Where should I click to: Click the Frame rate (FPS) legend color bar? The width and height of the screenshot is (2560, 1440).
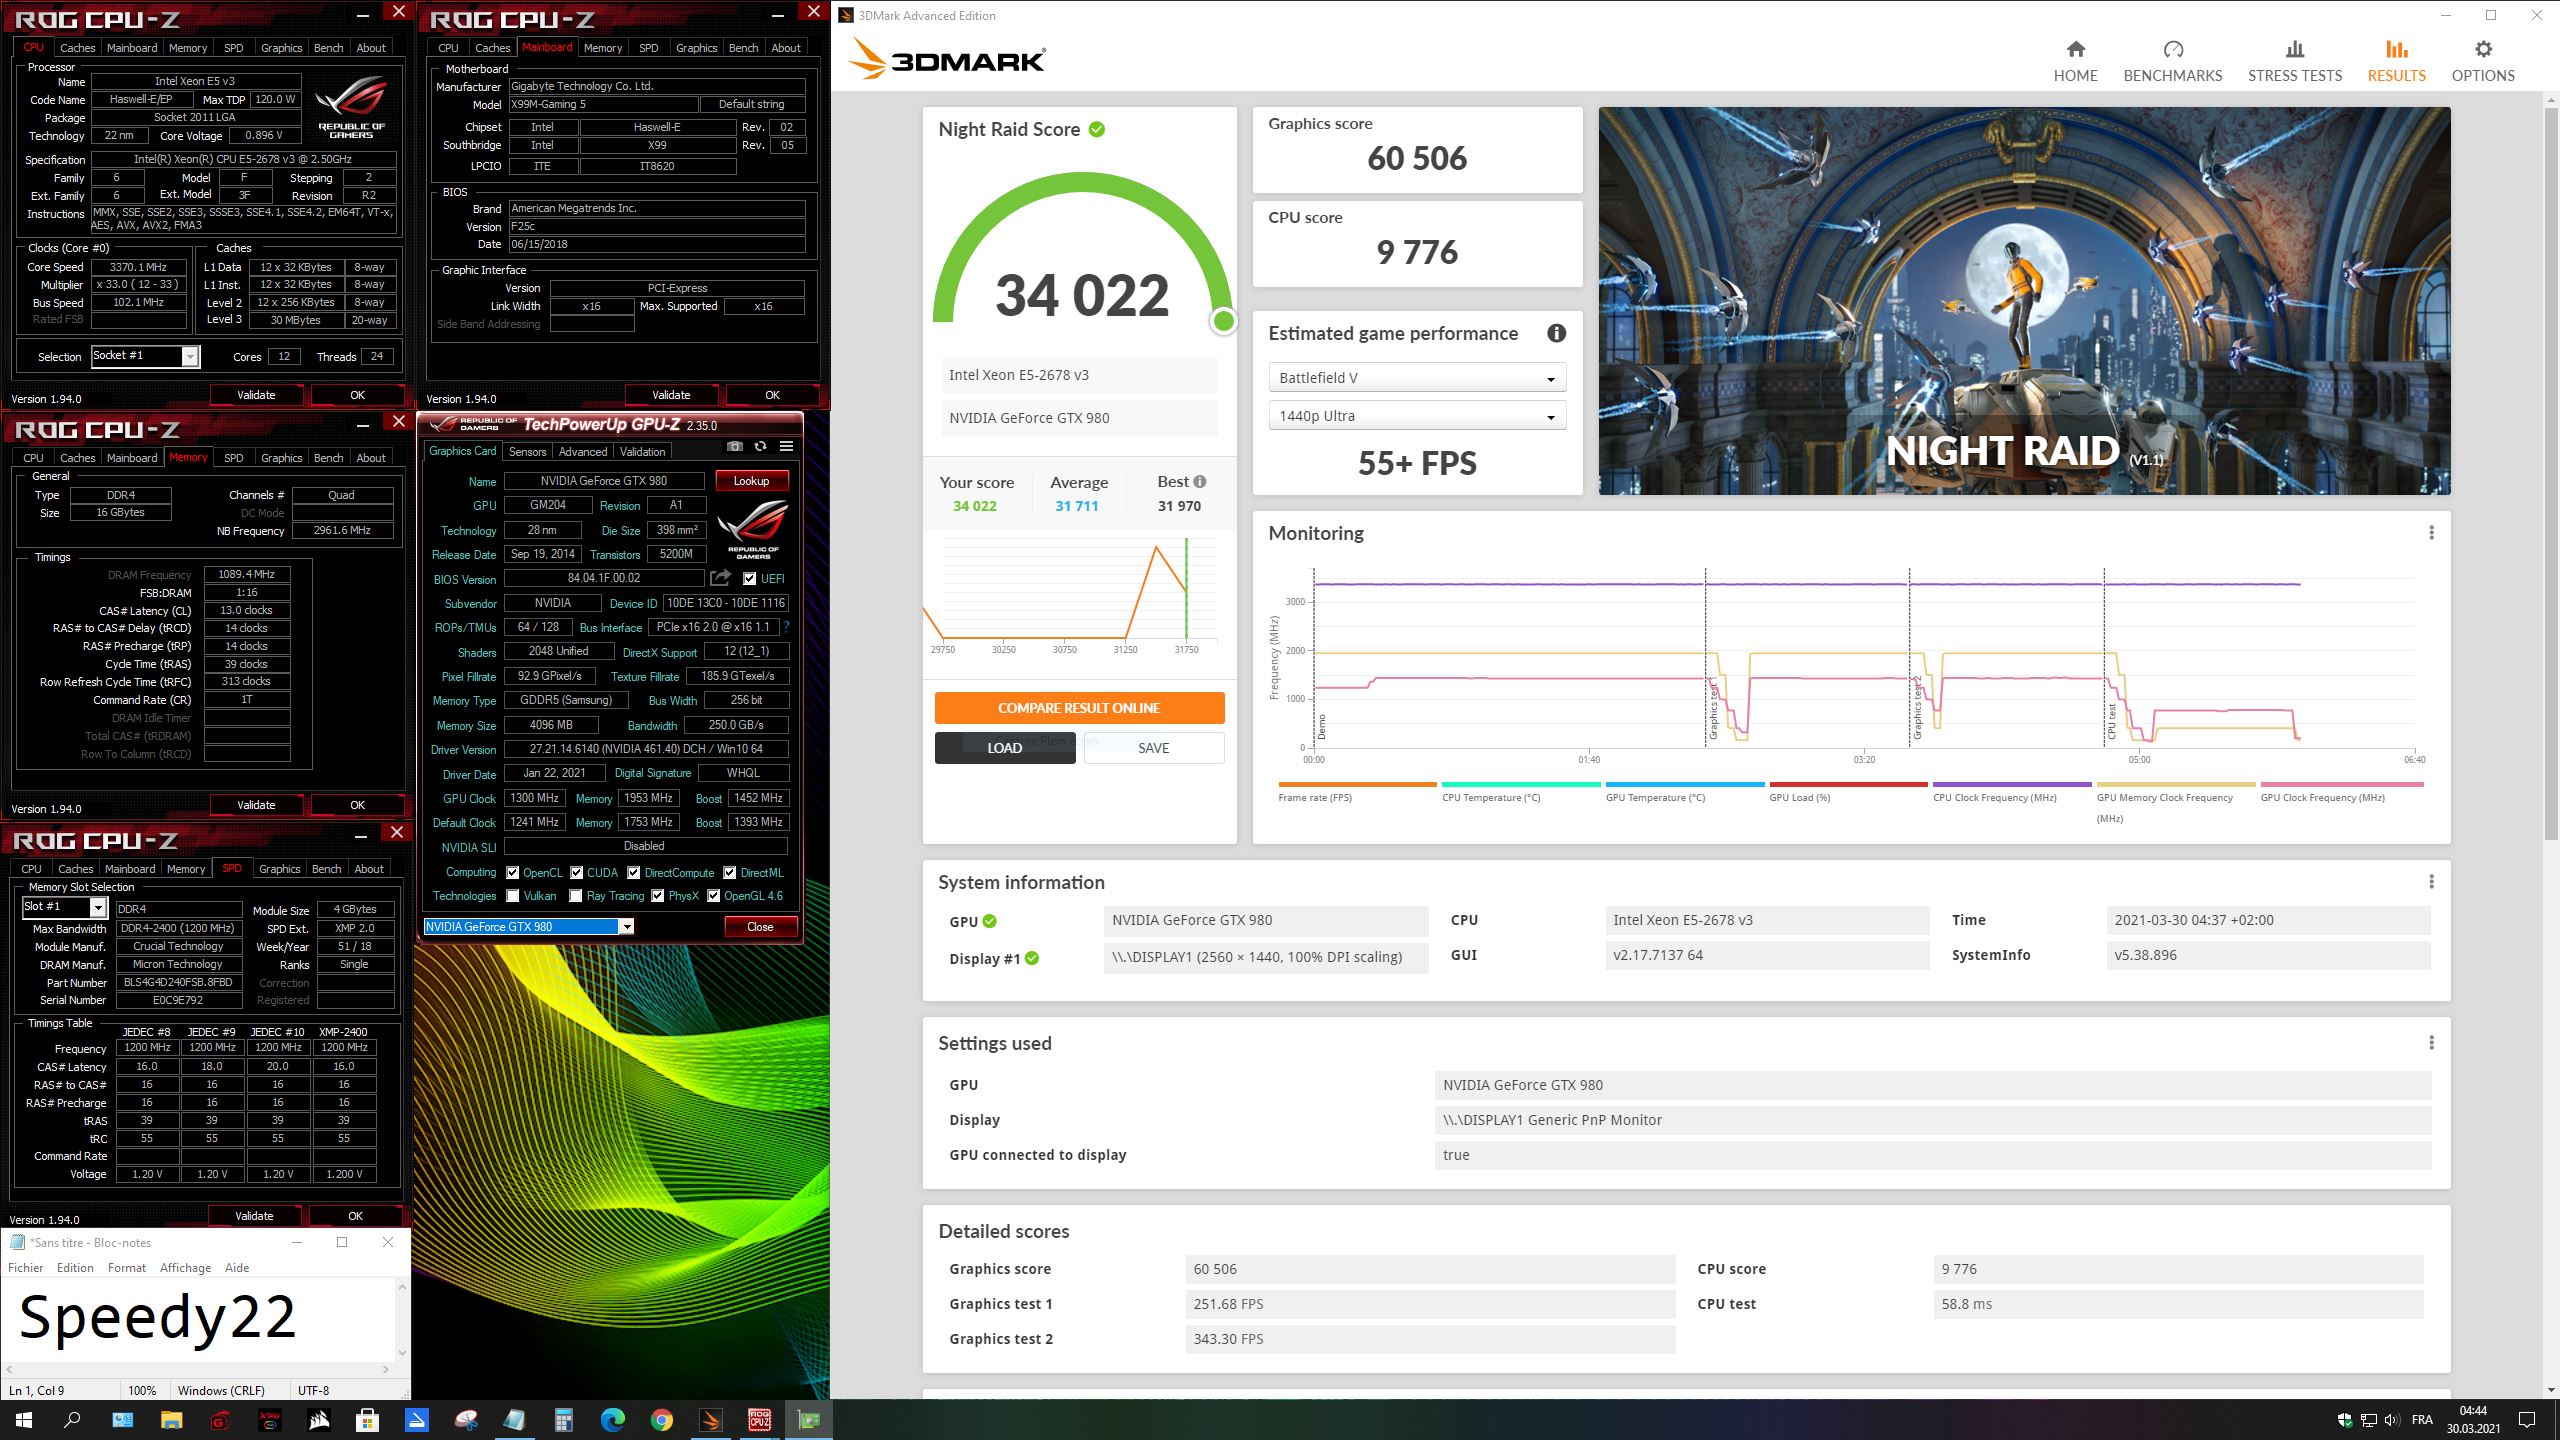point(1357,784)
